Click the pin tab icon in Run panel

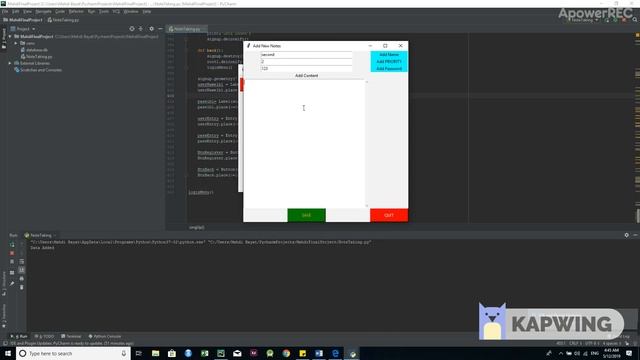(12, 283)
